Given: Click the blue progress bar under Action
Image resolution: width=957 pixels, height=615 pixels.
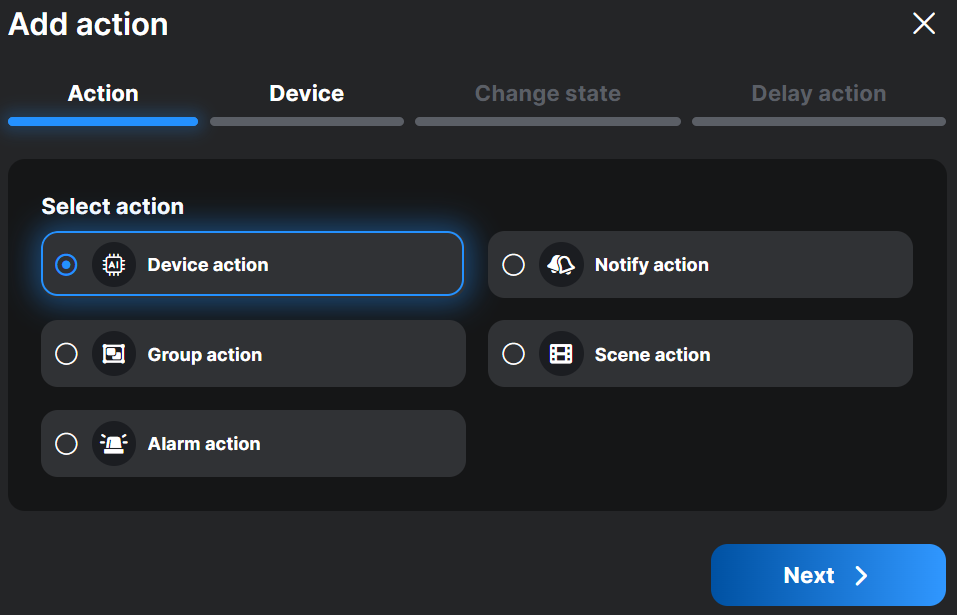Looking at the screenshot, I should click(103, 121).
